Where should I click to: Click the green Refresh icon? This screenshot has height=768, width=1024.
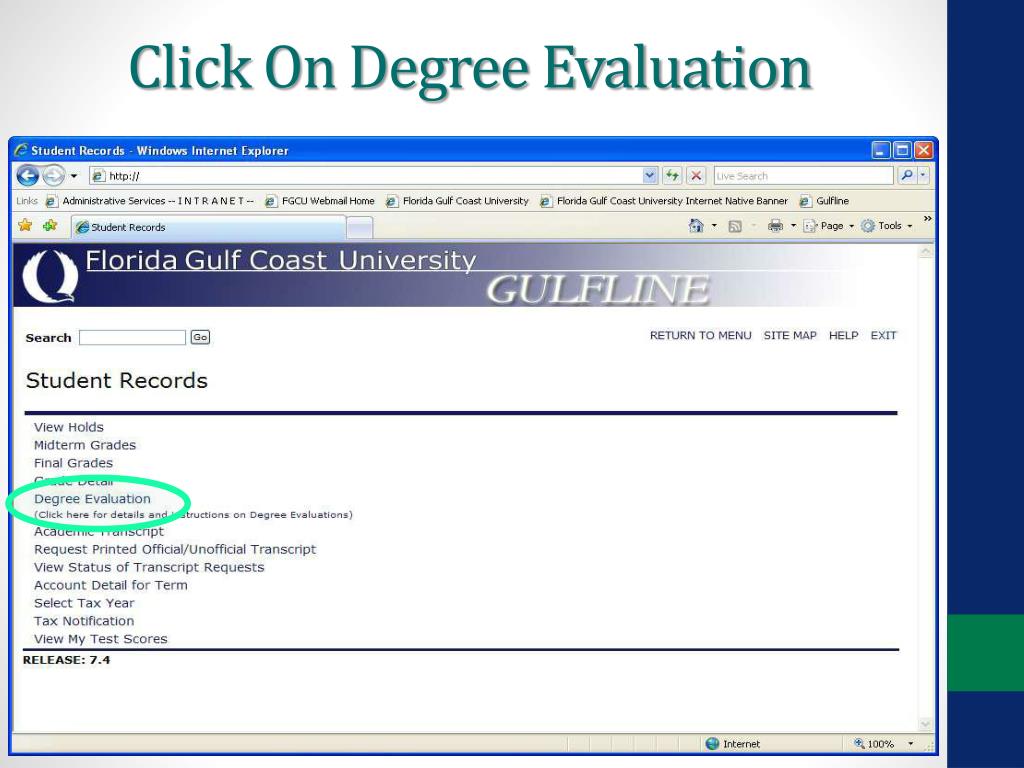point(671,176)
